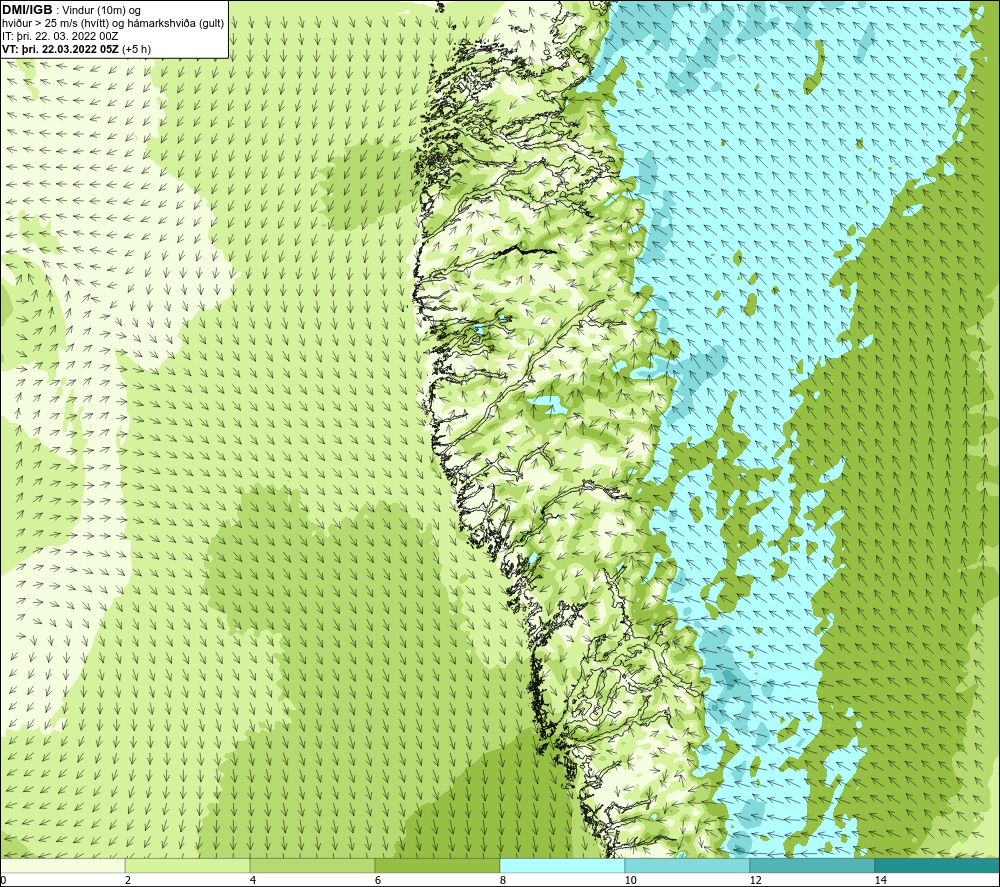Click the legend tick label '8'

(503, 880)
